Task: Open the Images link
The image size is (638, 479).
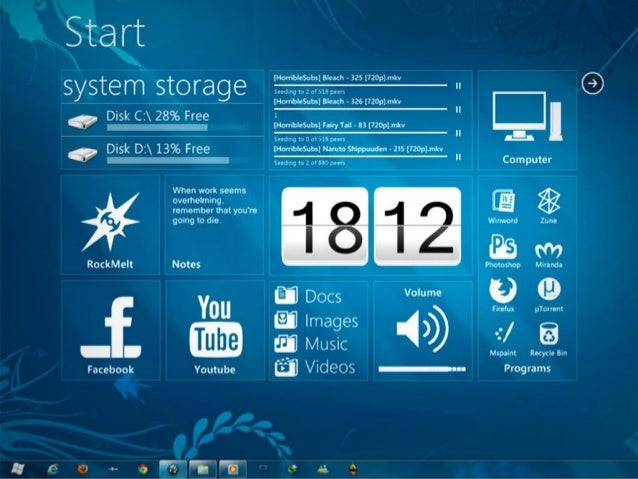Action: (332, 322)
